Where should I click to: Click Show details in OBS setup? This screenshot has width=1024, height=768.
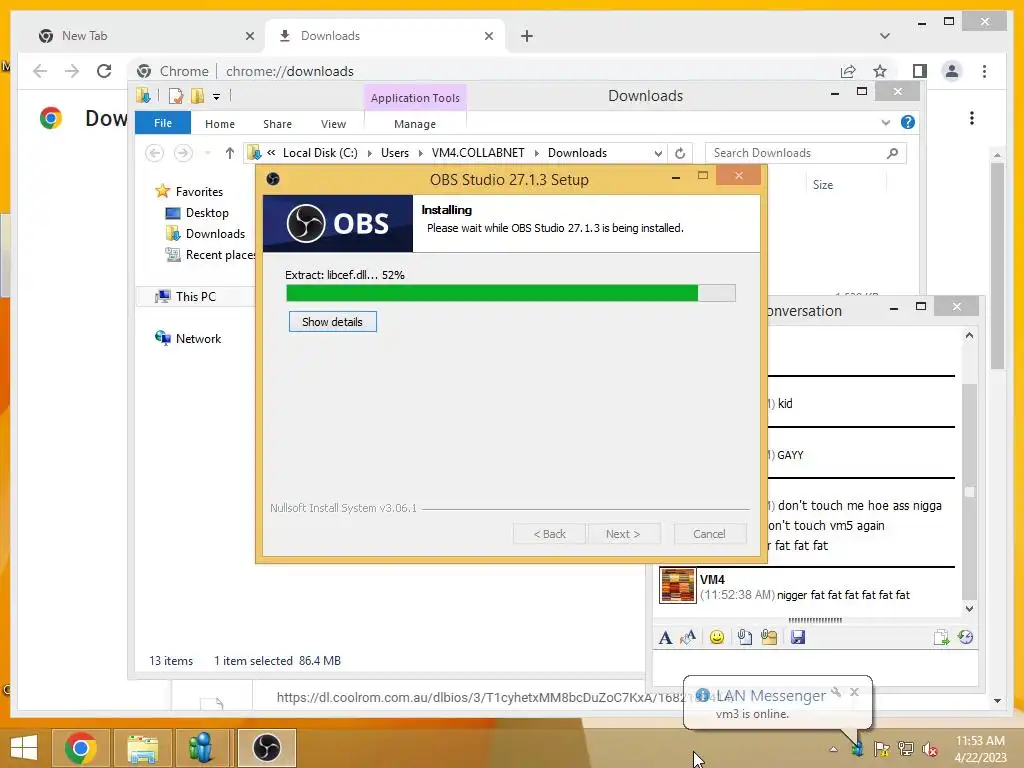tap(332, 322)
